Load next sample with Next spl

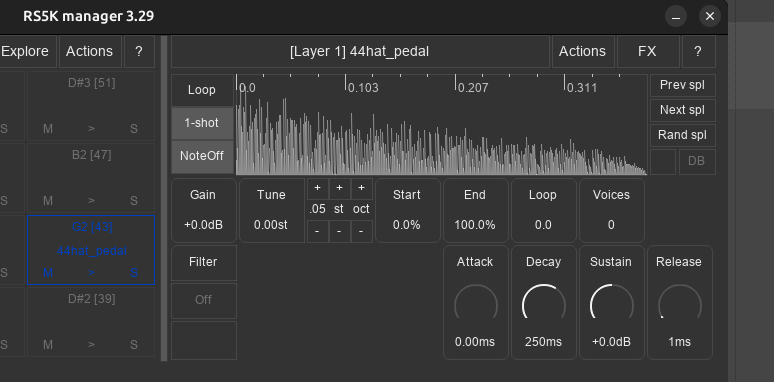(x=682, y=110)
